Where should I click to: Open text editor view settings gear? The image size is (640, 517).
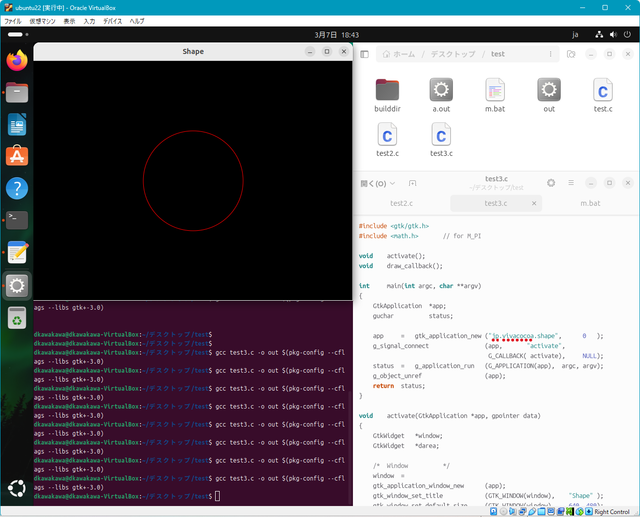coord(550,184)
